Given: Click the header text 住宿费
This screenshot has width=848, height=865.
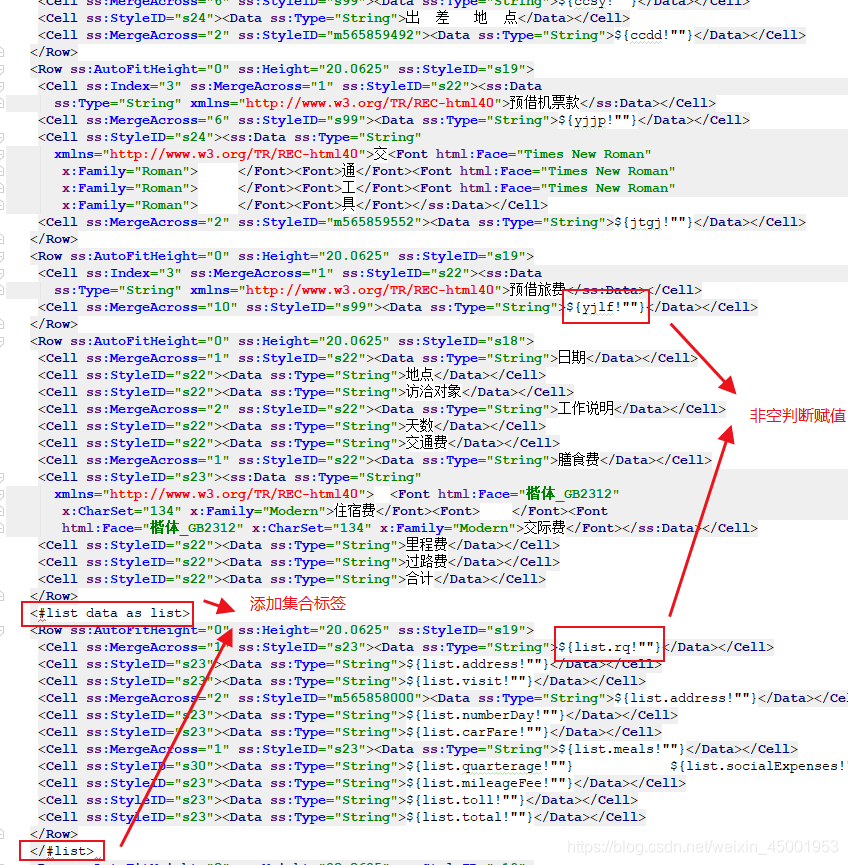Looking at the screenshot, I should coord(354,511).
